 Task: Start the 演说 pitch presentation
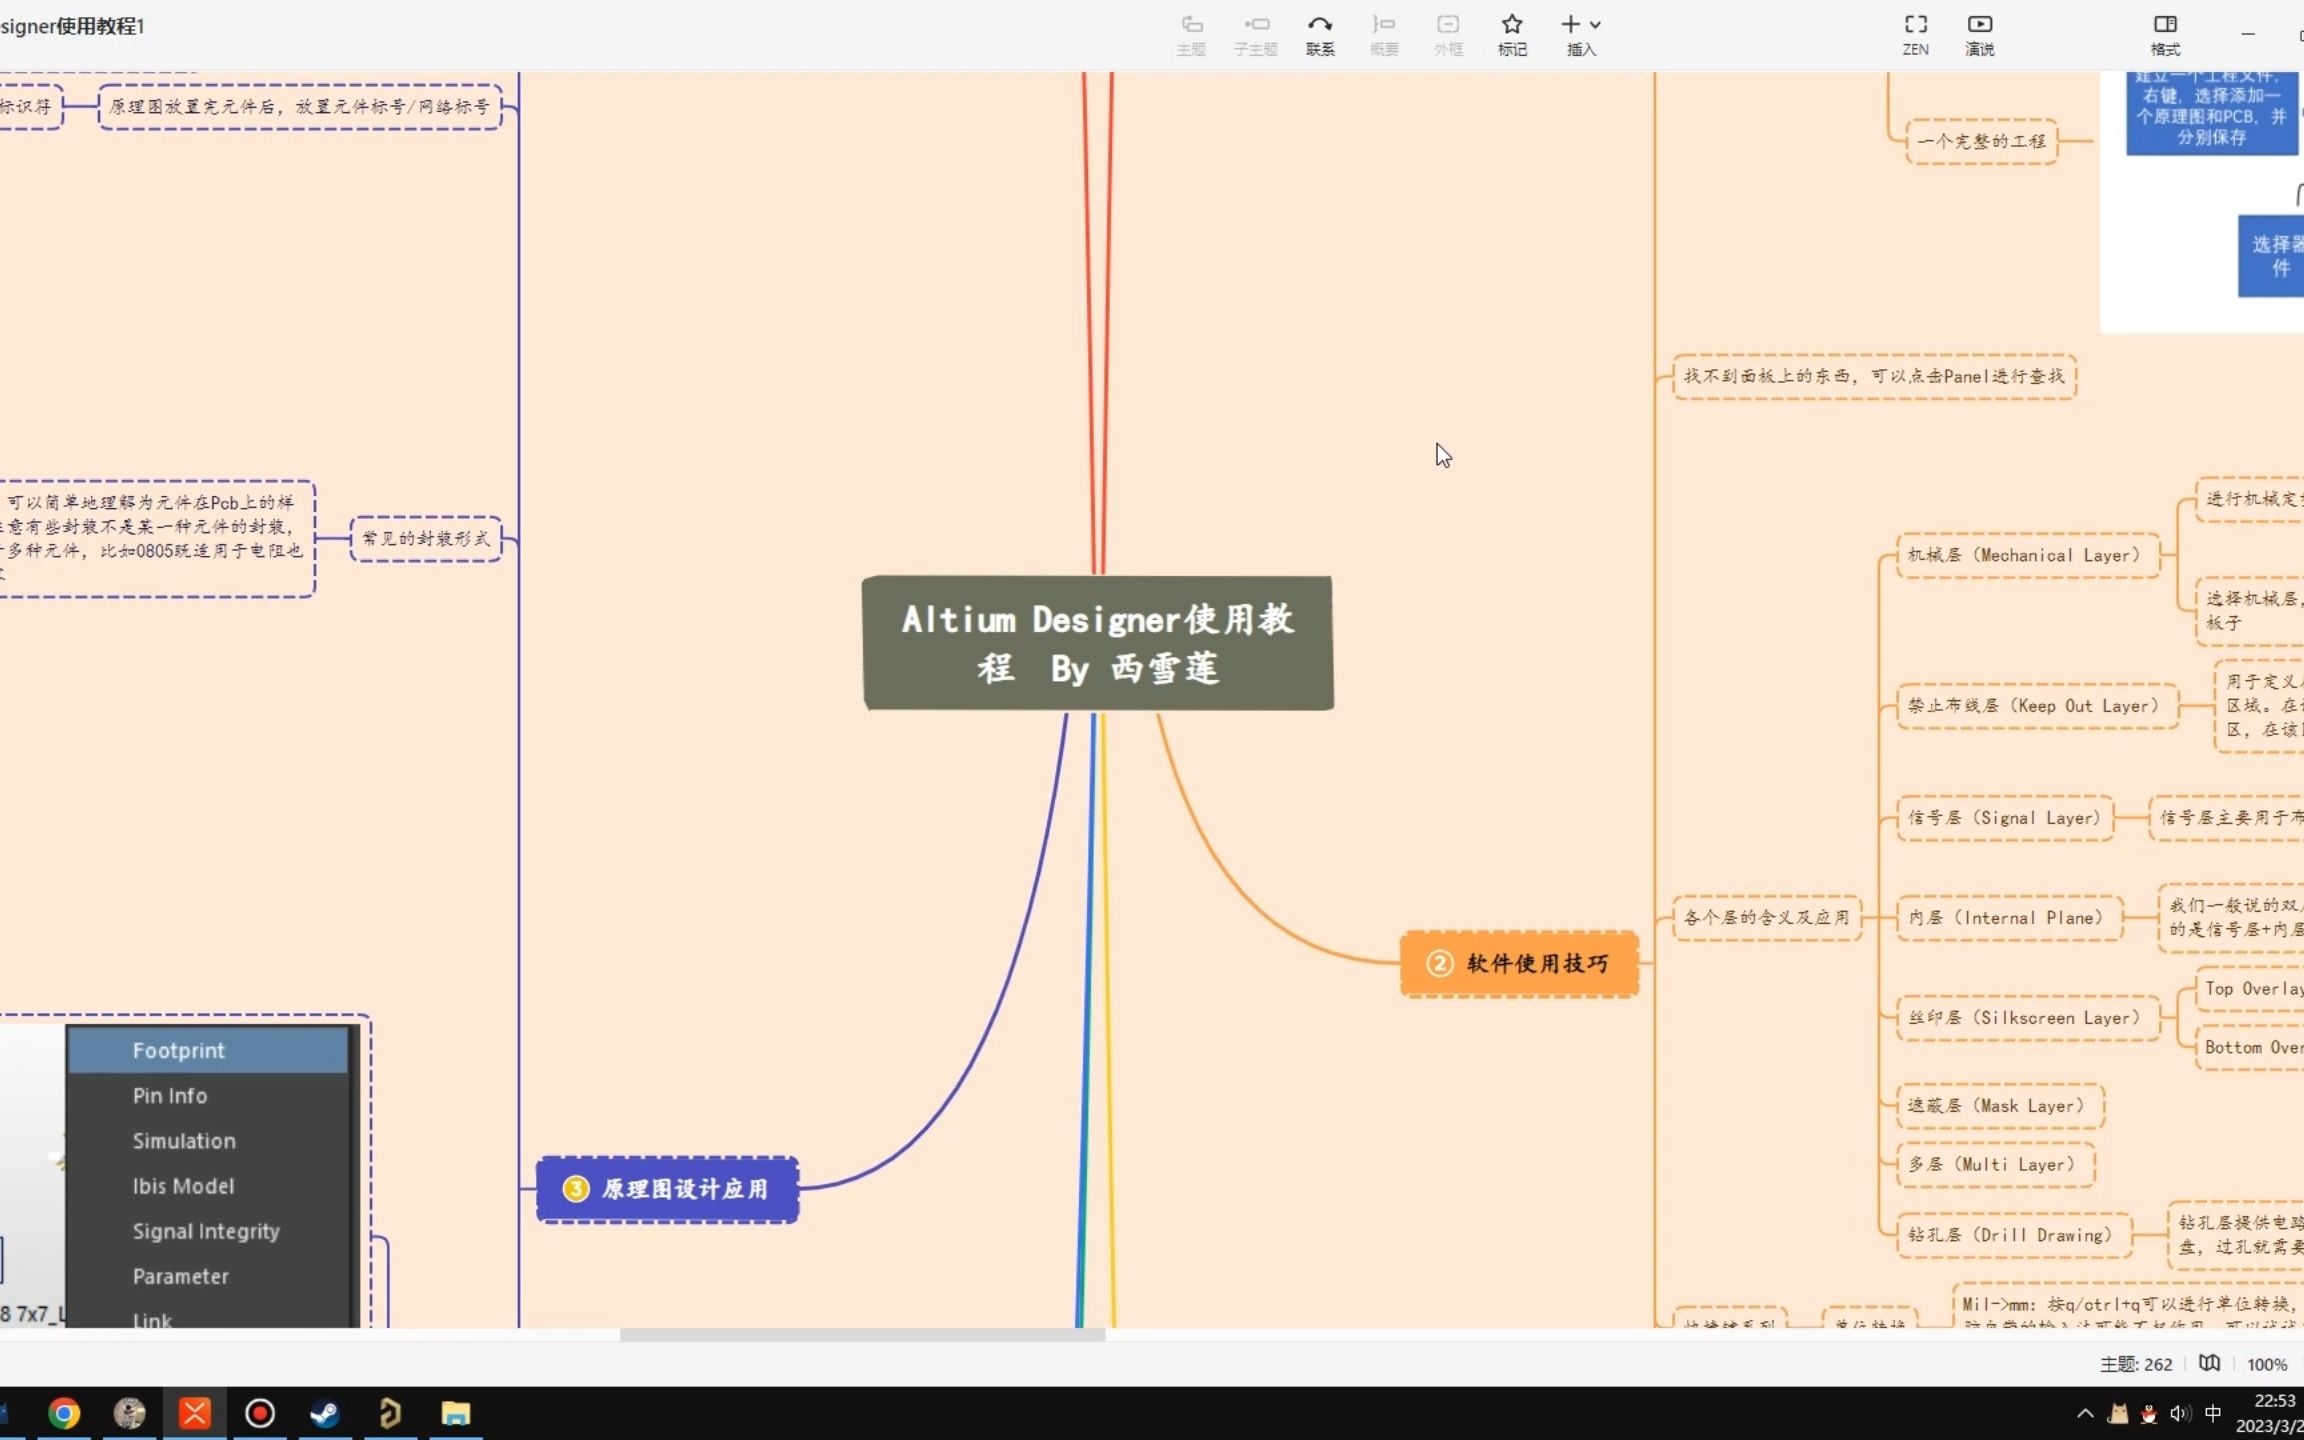tap(1980, 35)
